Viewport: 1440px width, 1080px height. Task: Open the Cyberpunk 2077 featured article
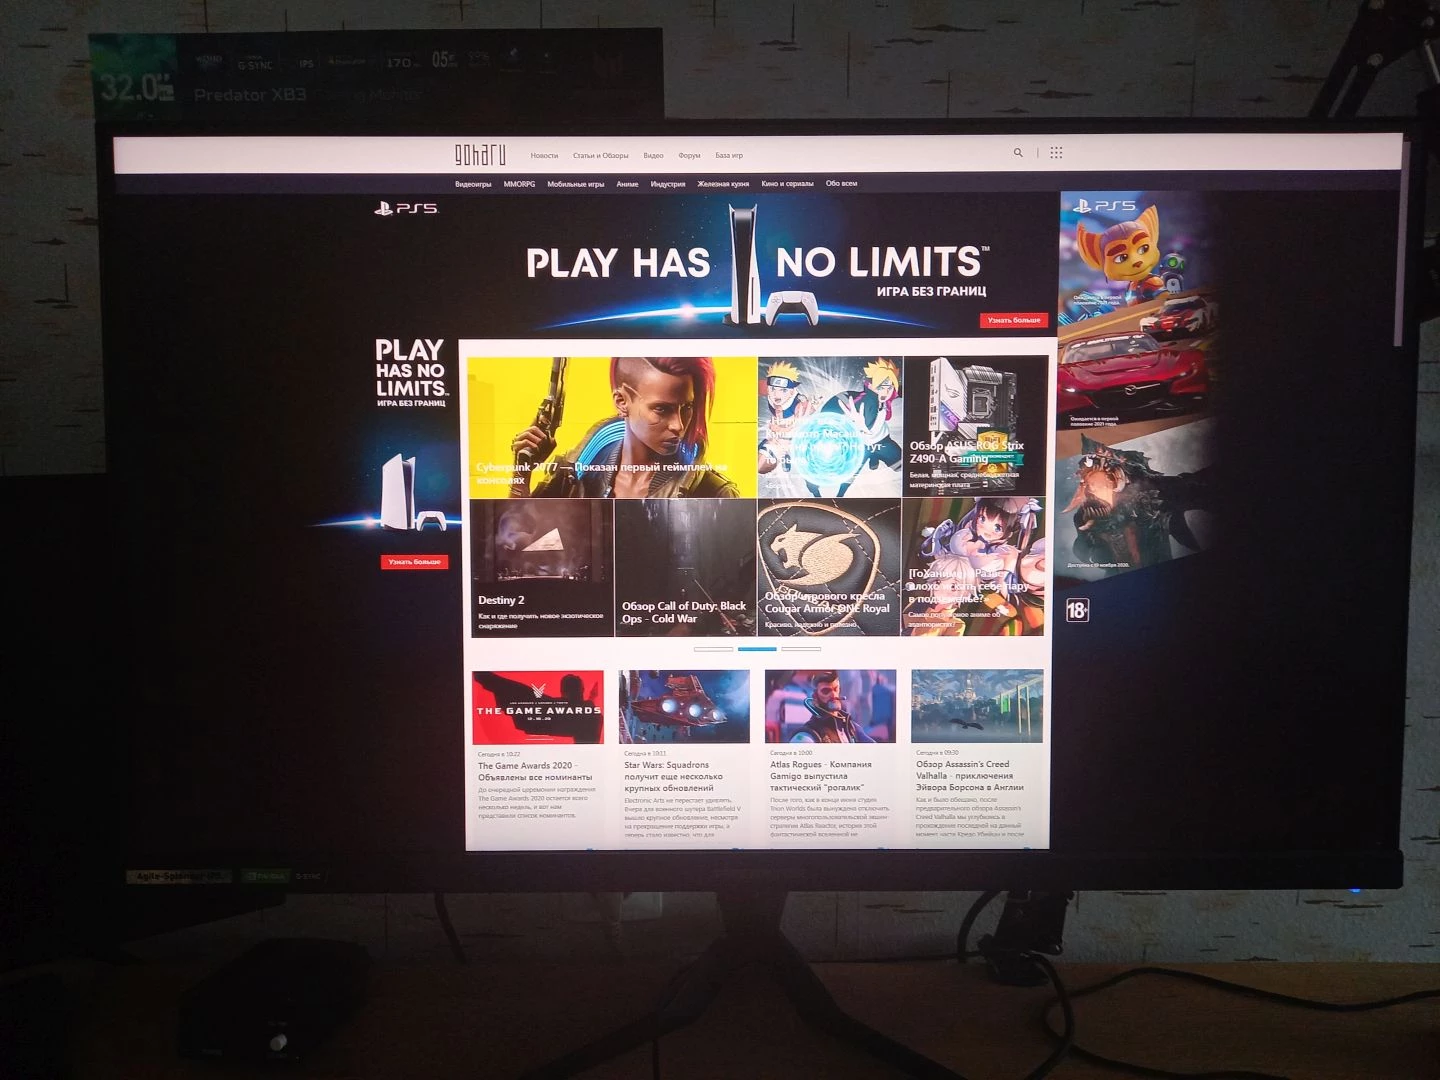612,427
